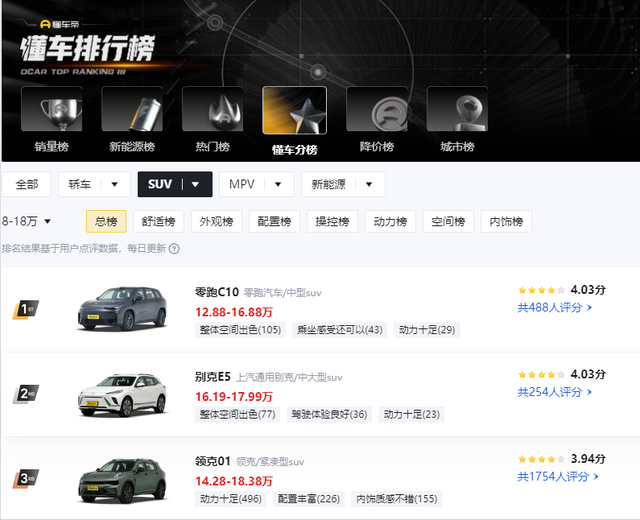The height and width of the screenshot is (520, 640).
Task: Click the 动力十足(29) tag
Action: pos(427,330)
